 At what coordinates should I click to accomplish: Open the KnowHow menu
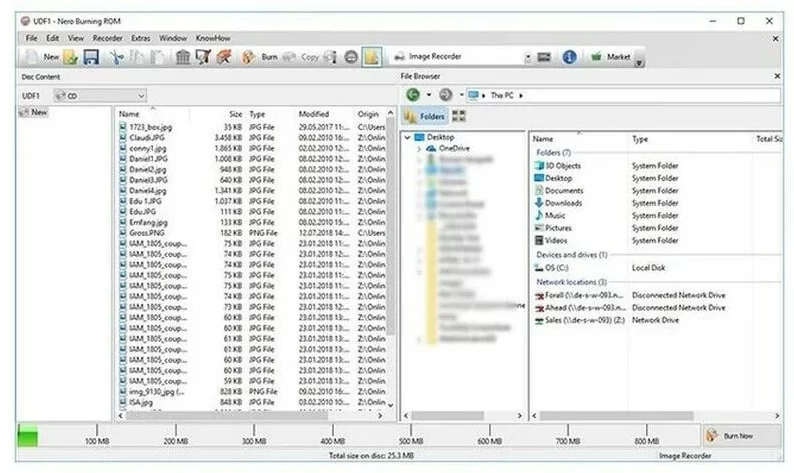coord(213,38)
